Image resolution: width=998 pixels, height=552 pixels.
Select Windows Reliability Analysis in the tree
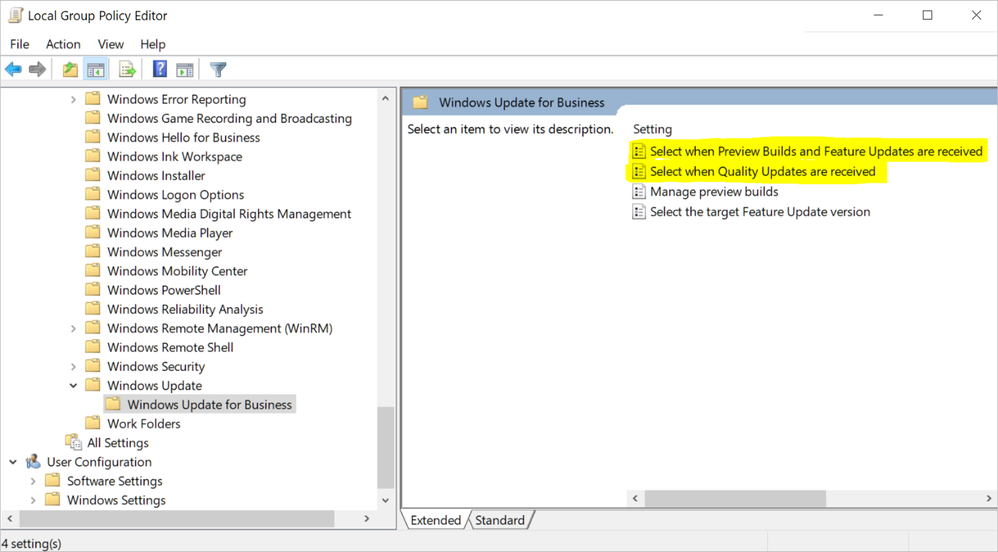(185, 309)
